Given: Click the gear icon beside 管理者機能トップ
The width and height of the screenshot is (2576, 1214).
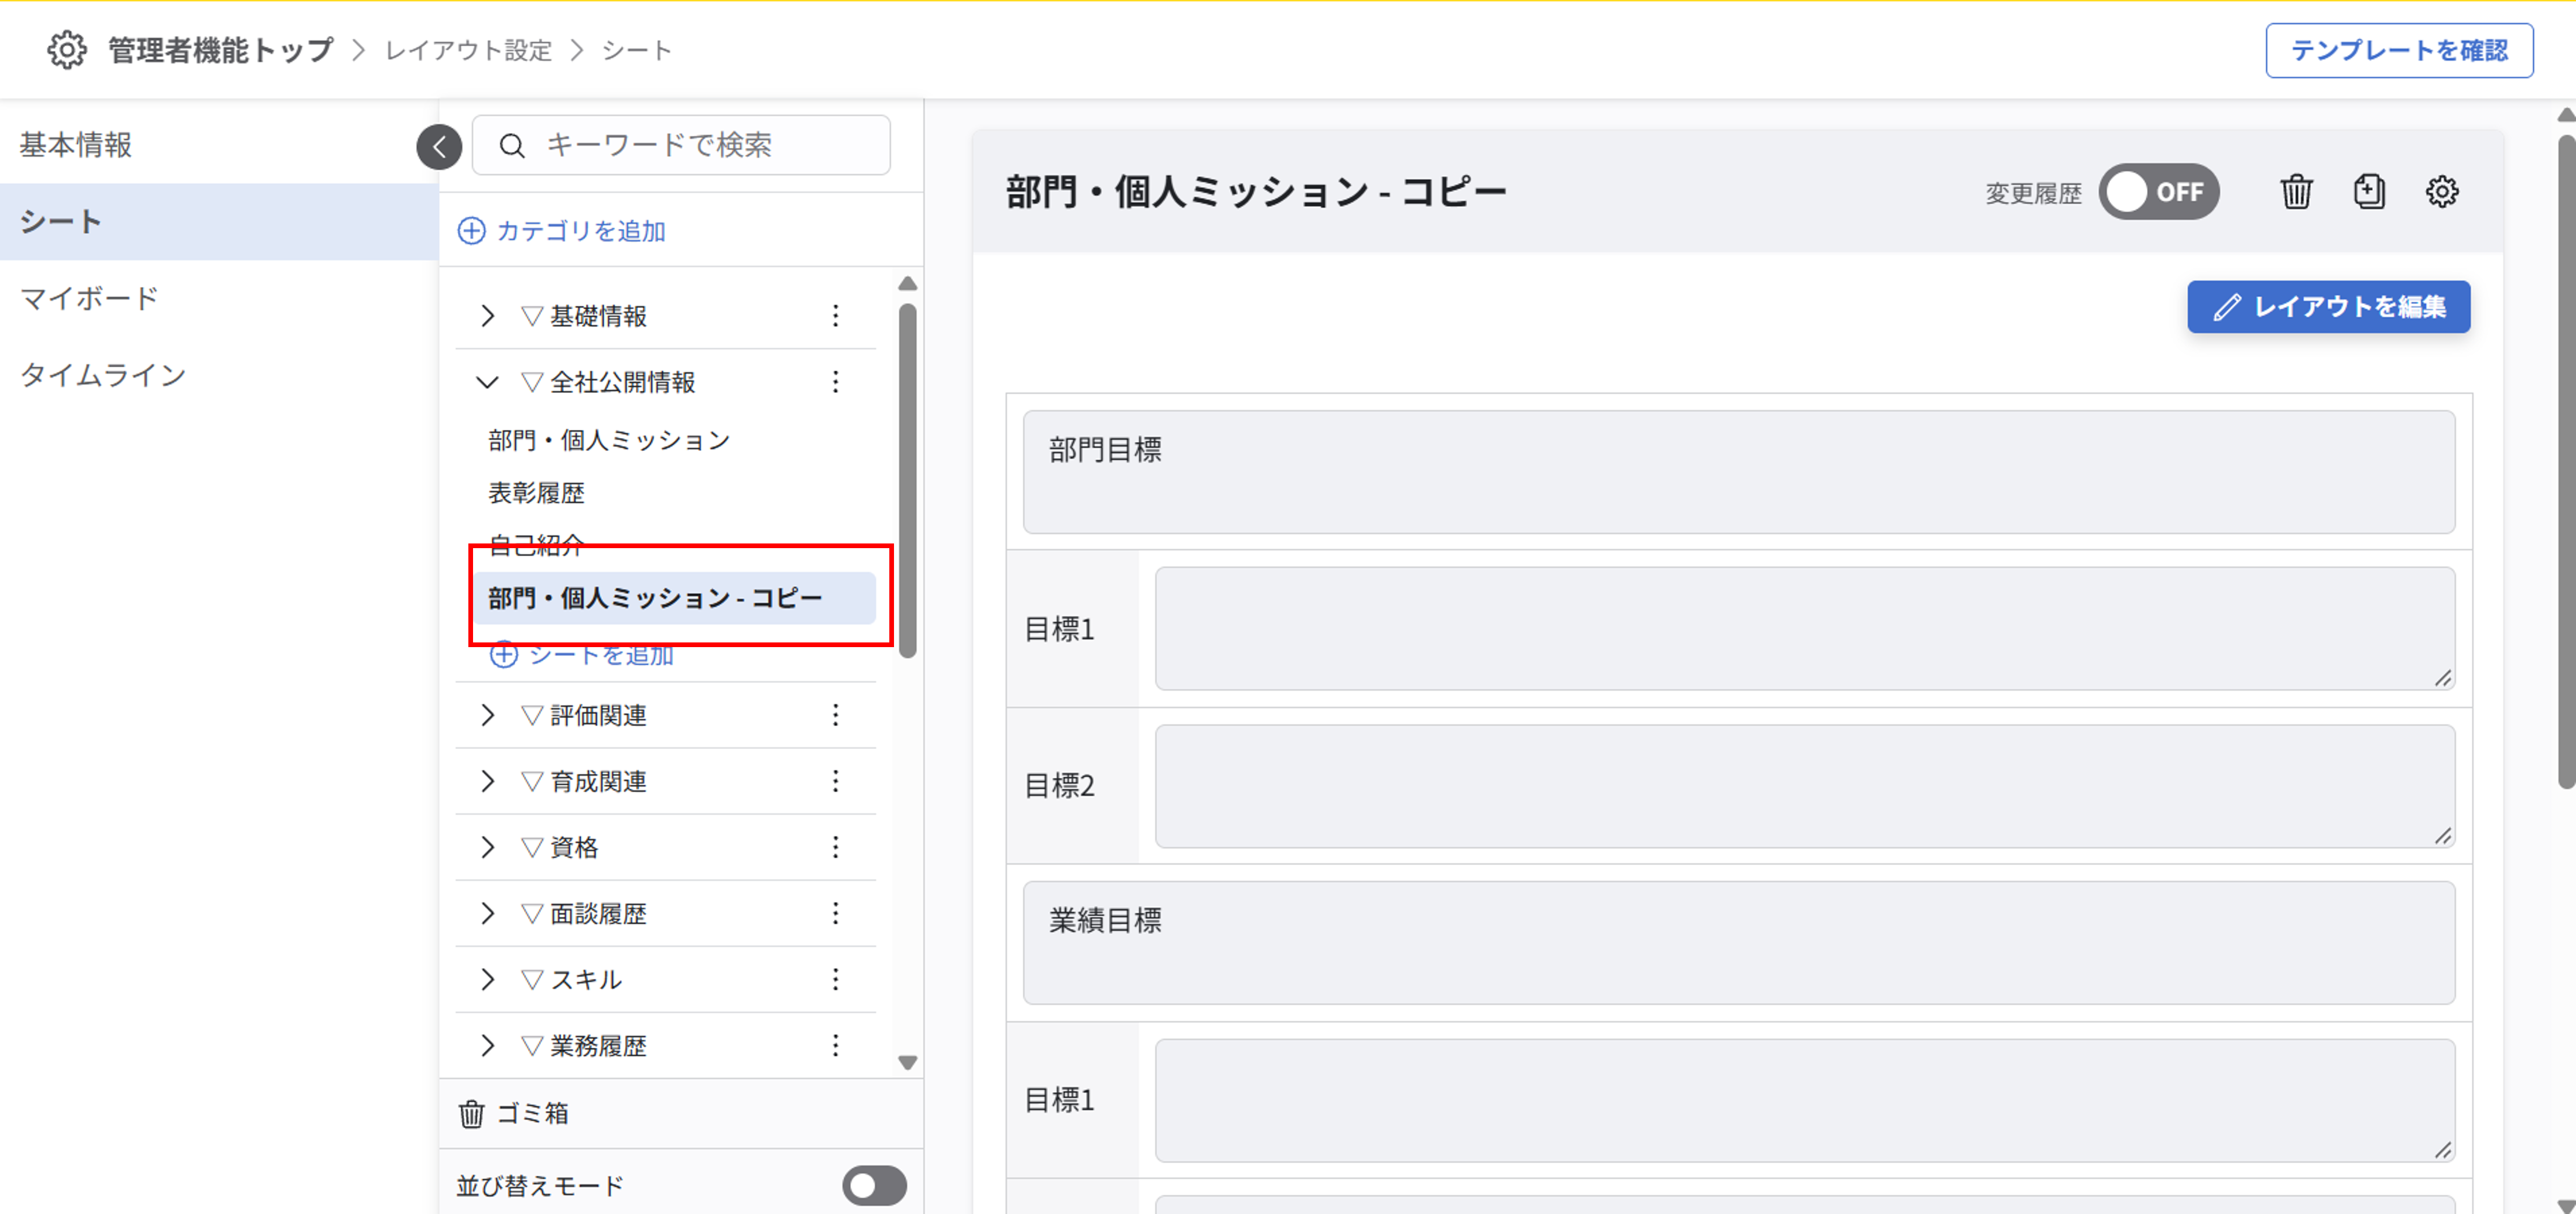Looking at the screenshot, I should tap(67, 50).
